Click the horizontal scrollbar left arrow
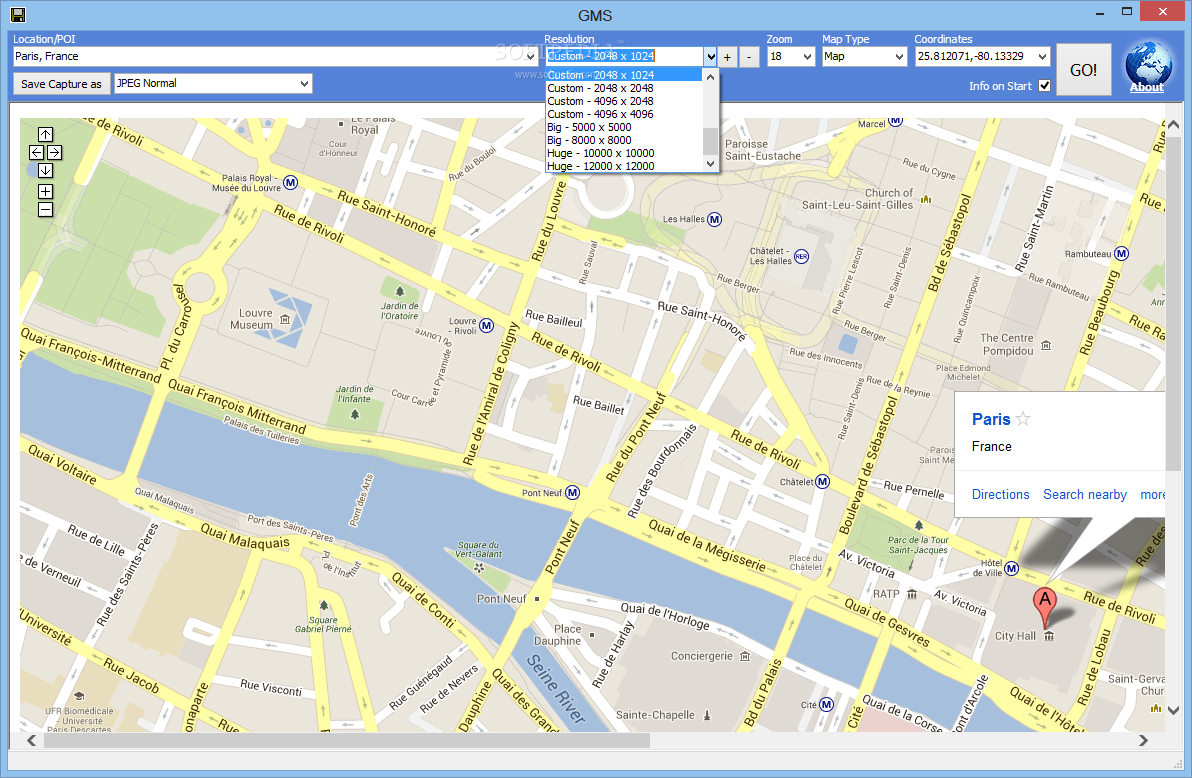 pyautogui.click(x=31, y=740)
